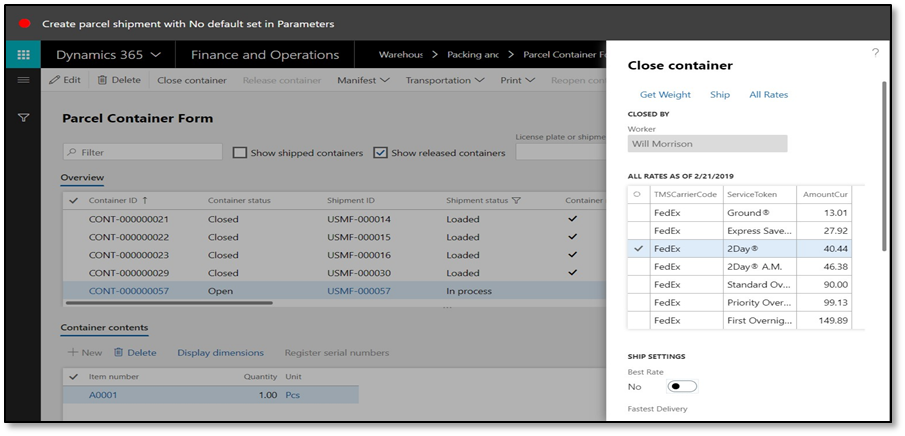Screen dimensions: 905x436
Task: Click the hamburger navigation menu icon
Action: tap(23, 80)
